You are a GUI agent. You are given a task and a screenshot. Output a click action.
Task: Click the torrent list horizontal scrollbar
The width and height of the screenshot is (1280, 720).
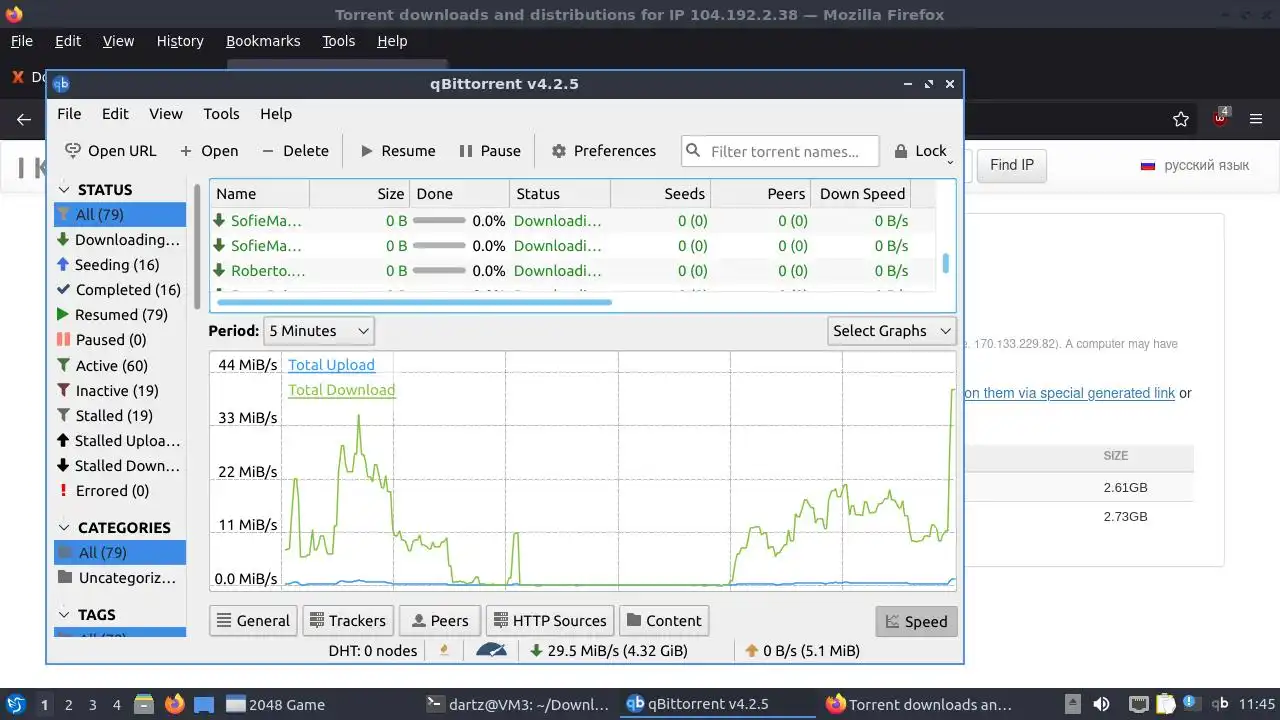coord(414,301)
